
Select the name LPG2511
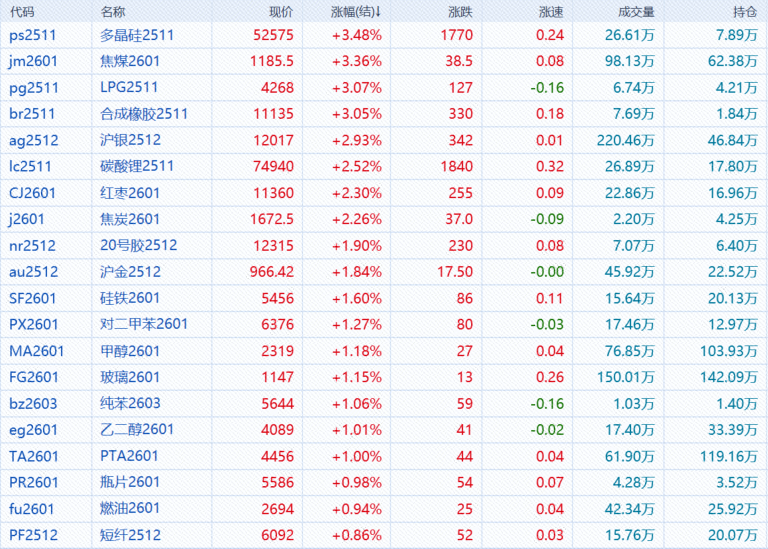pyautogui.click(x=129, y=88)
